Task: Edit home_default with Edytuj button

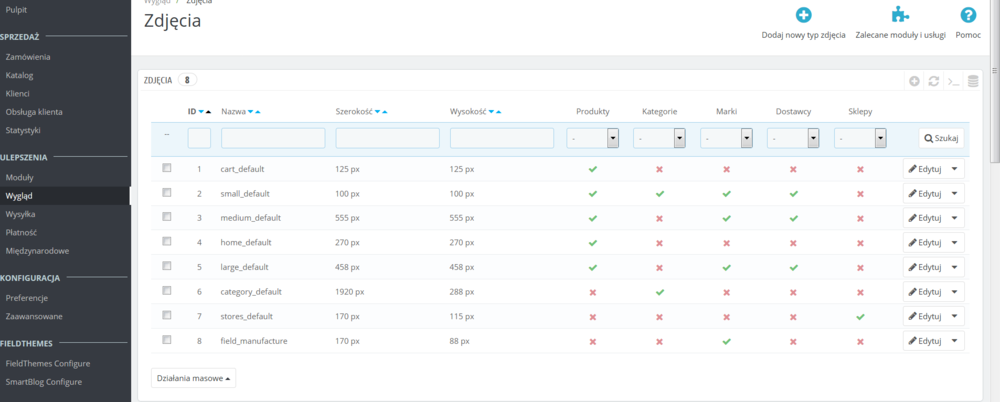Action: click(925, 242)
